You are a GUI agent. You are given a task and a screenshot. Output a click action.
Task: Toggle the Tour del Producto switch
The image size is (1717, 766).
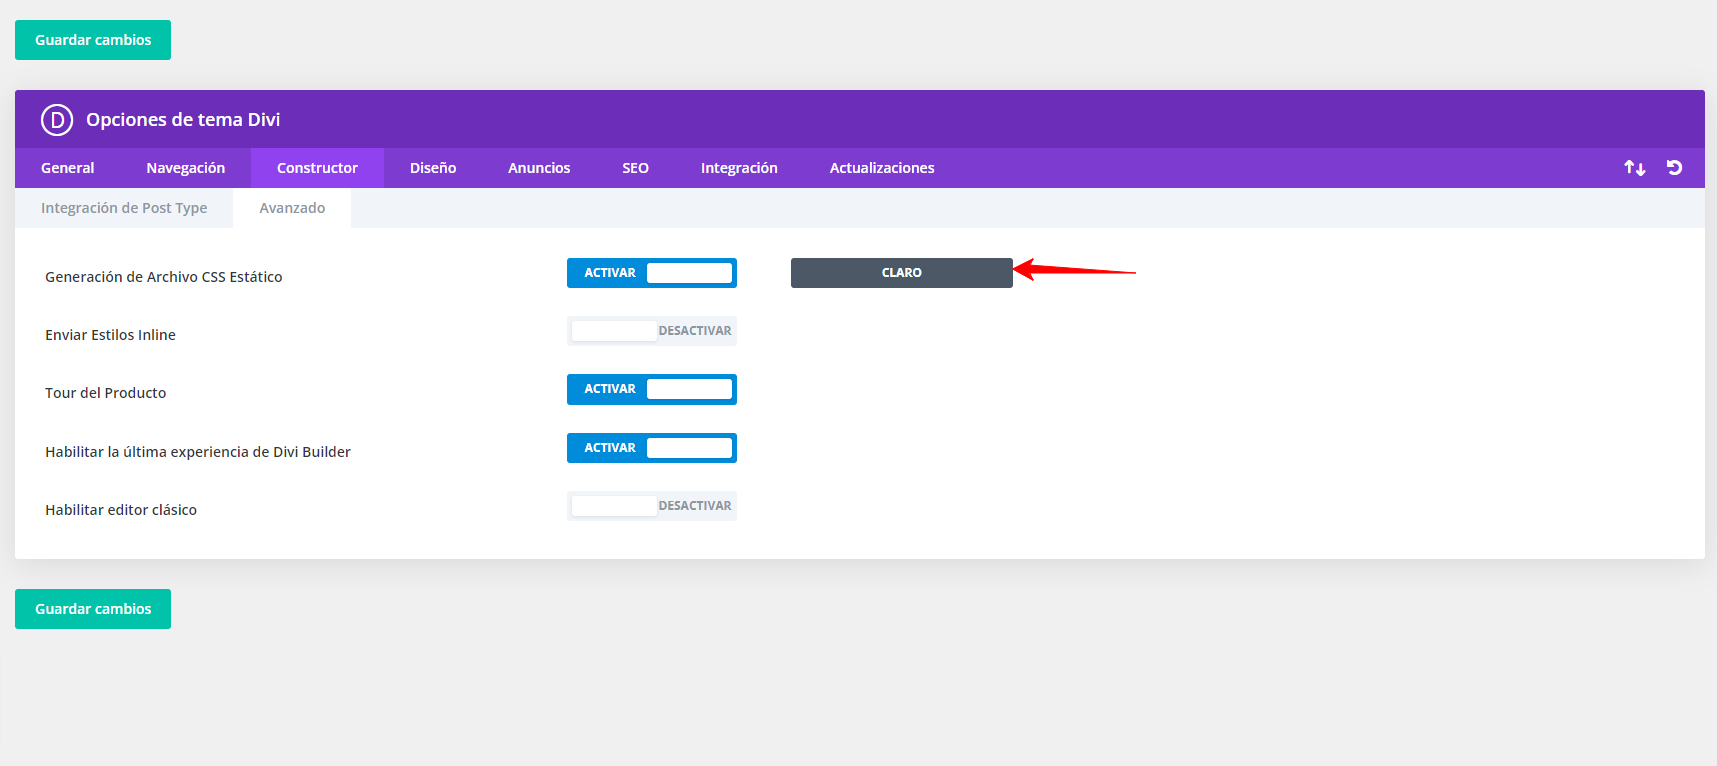click(652, 389)
